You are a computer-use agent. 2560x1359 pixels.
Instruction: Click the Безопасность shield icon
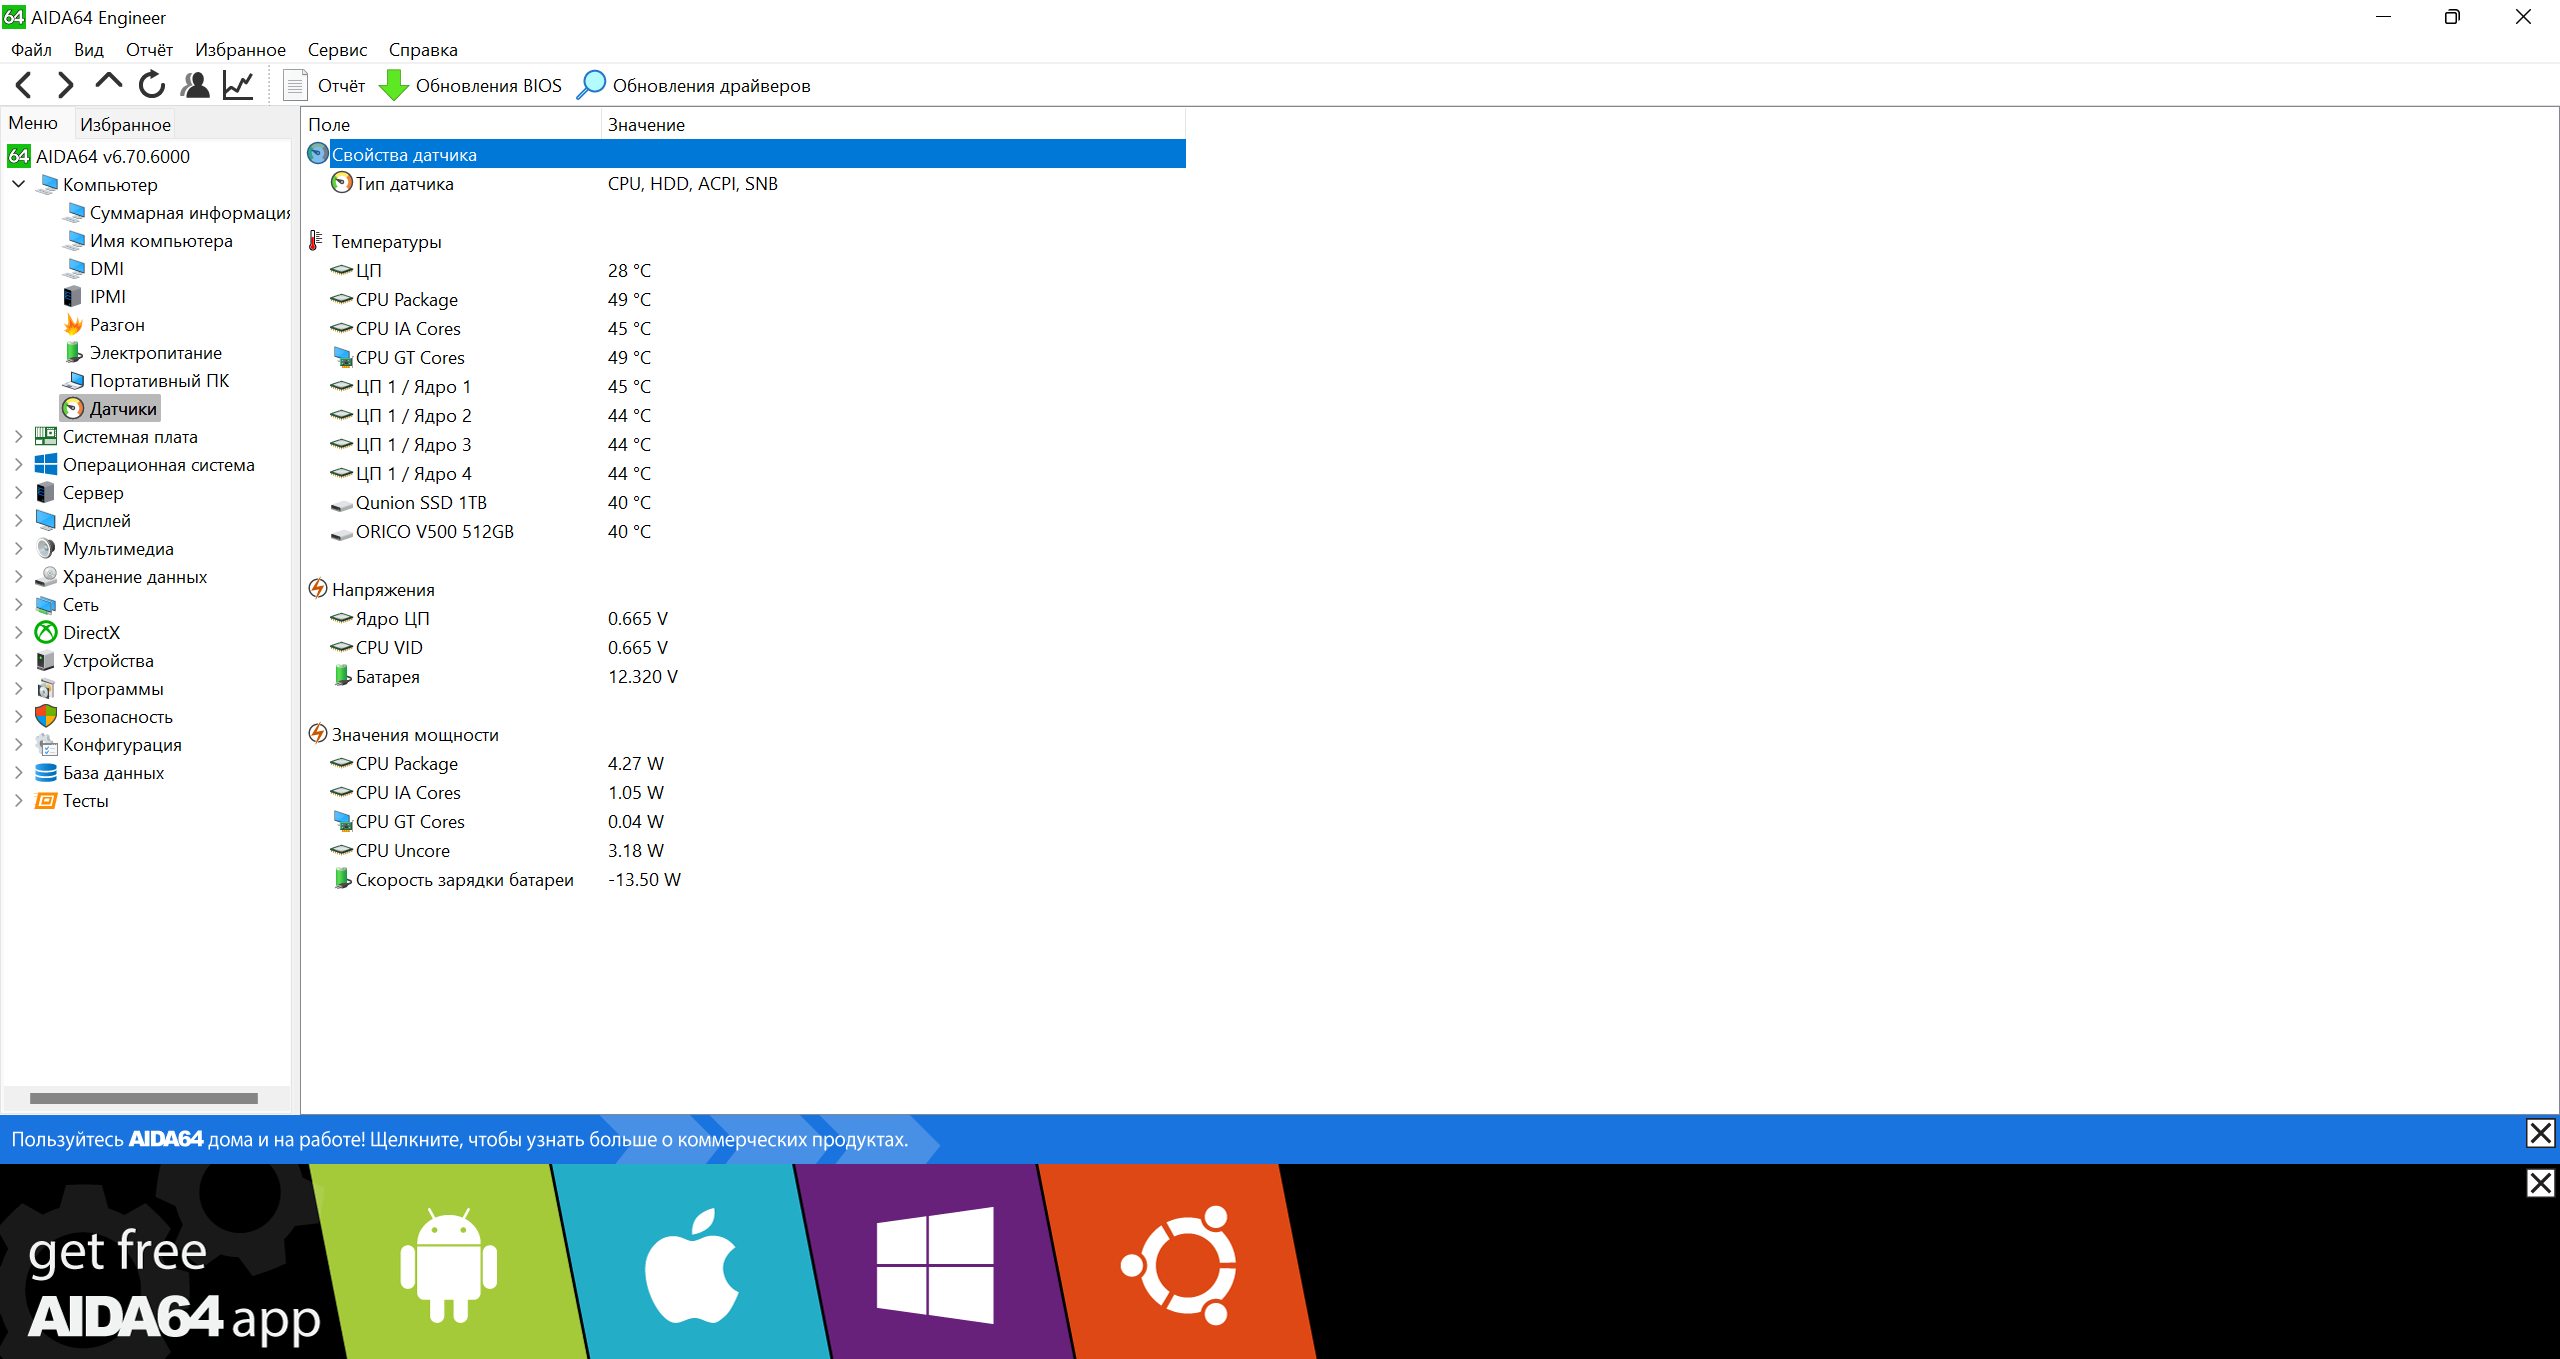point(46,716)
